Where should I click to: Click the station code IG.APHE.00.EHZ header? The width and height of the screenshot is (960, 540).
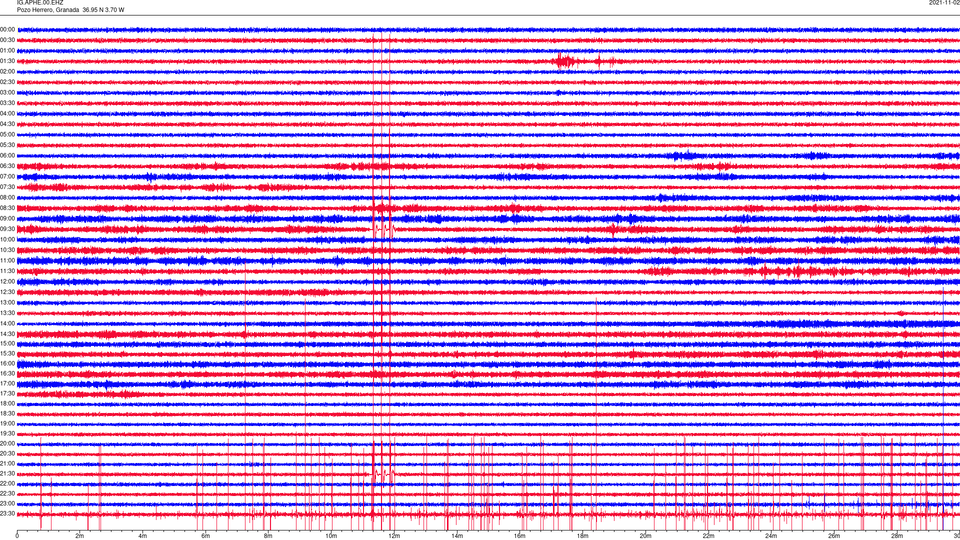(40, 2)
